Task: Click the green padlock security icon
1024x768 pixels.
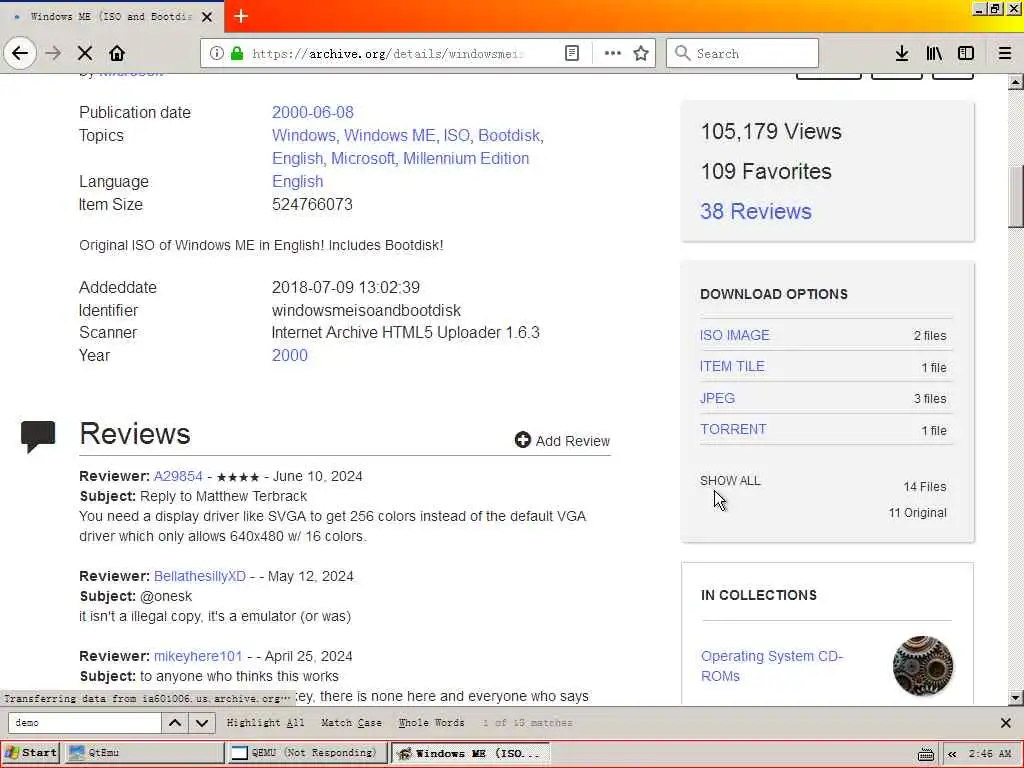Action: [x=236, y=53]
